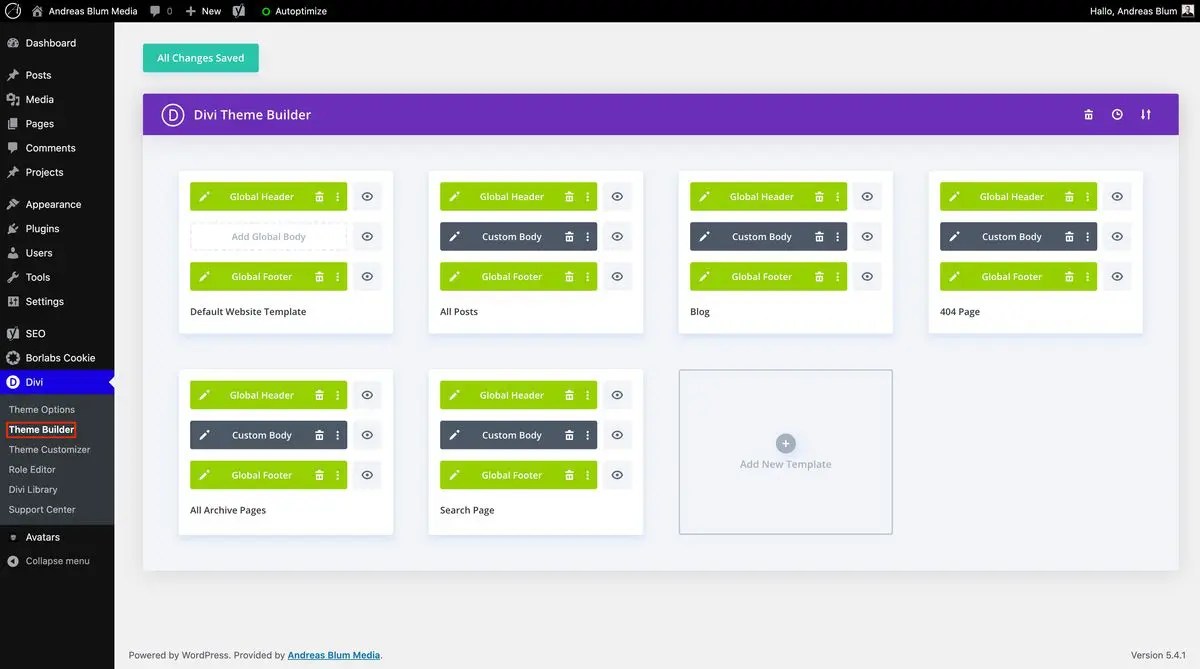Screen dimensions: 1200x669
Task: Open Autoptimize in admin bar
Action: (295, 11)
